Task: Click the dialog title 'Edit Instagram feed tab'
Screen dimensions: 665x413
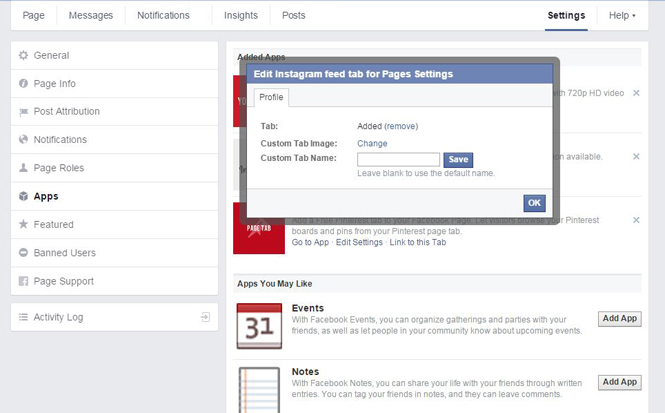Action: [353, 74]
